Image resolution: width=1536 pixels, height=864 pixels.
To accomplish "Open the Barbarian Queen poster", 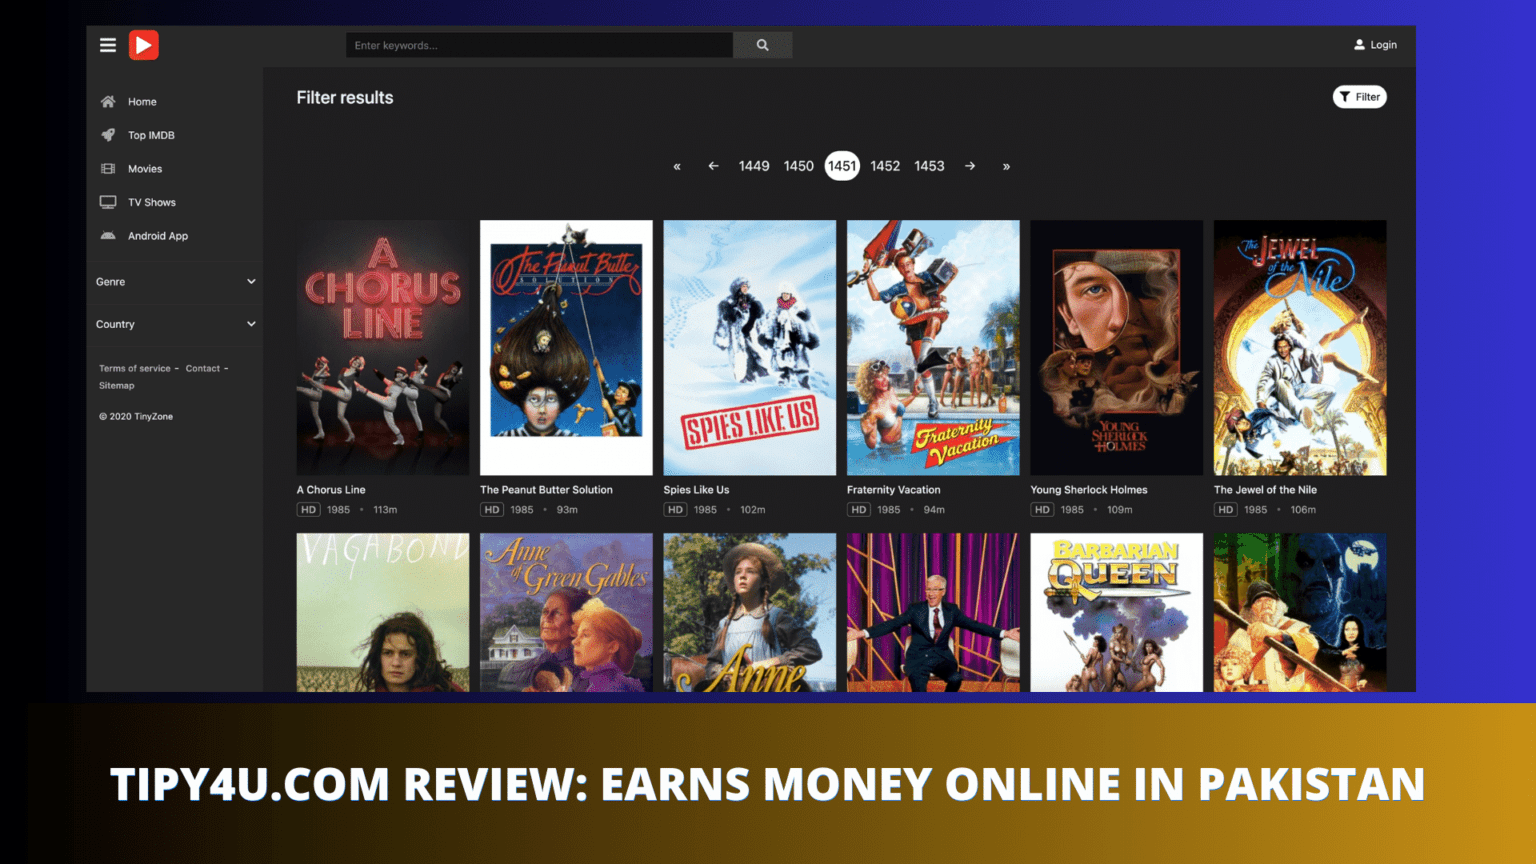I will 1117,612.
